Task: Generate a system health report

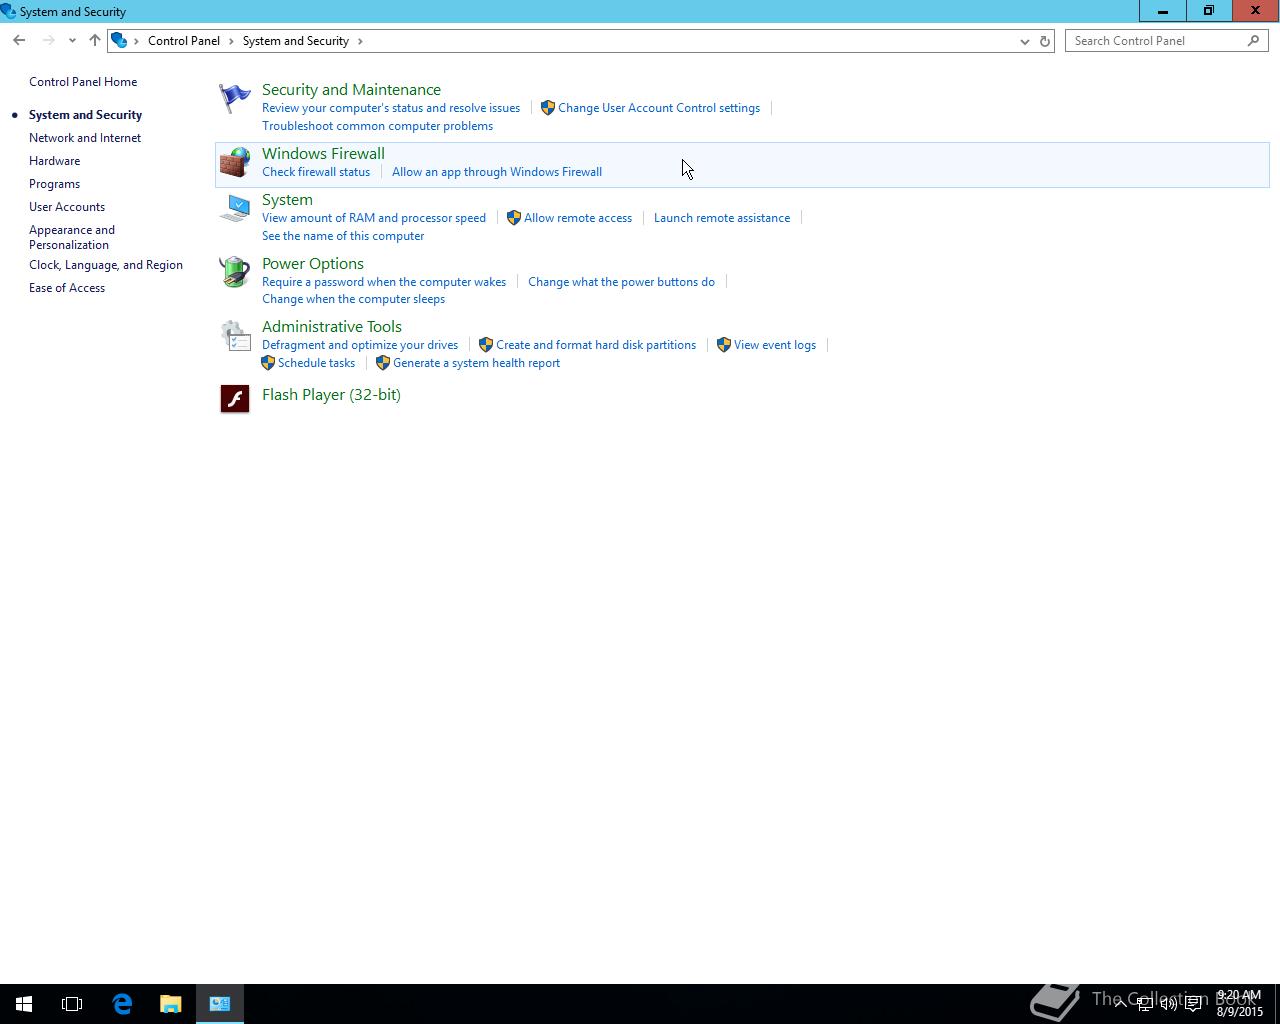Action: tap(476, 363)
